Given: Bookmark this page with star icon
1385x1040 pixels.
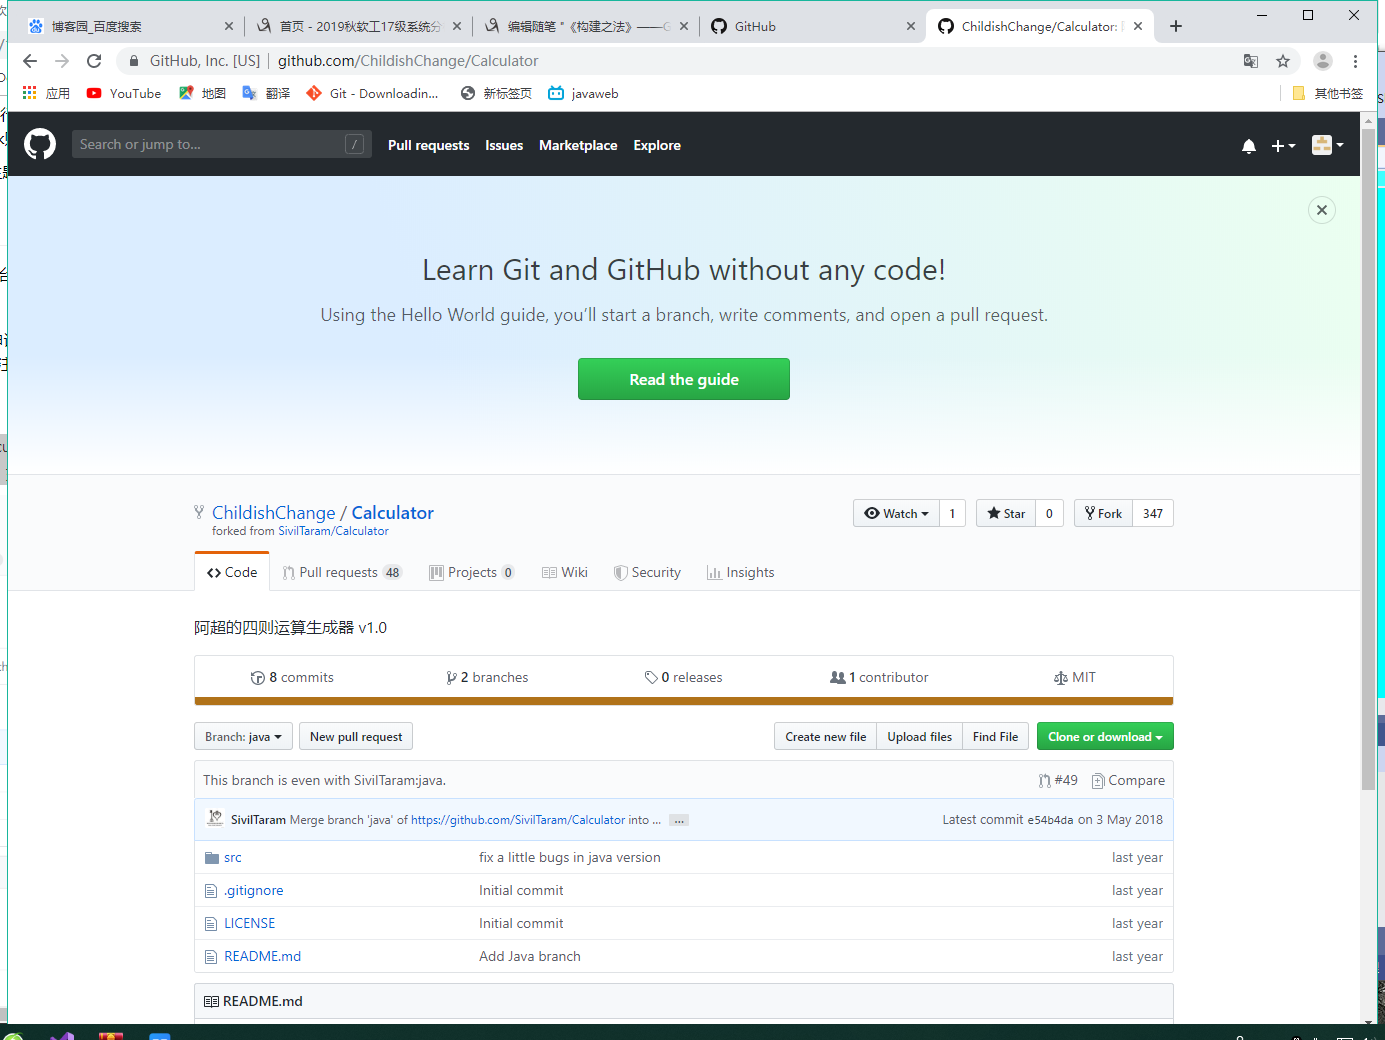Looking at the screenshot, I should 1283,61.
